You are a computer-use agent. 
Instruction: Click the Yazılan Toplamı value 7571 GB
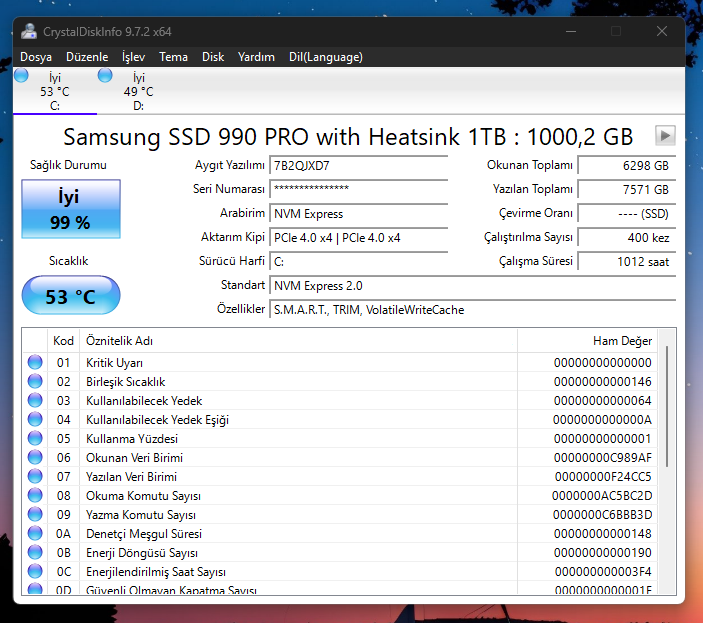(627, 189)
